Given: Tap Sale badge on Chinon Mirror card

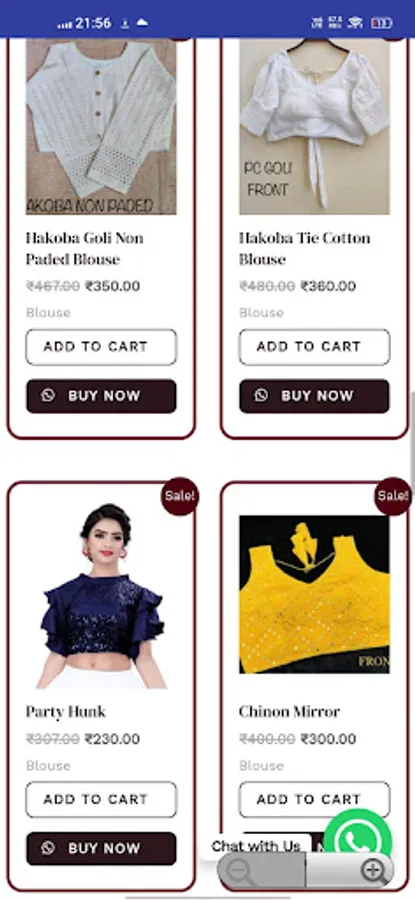Looking at the screenshot, I should pyautogui.click(x=393, y=496).
